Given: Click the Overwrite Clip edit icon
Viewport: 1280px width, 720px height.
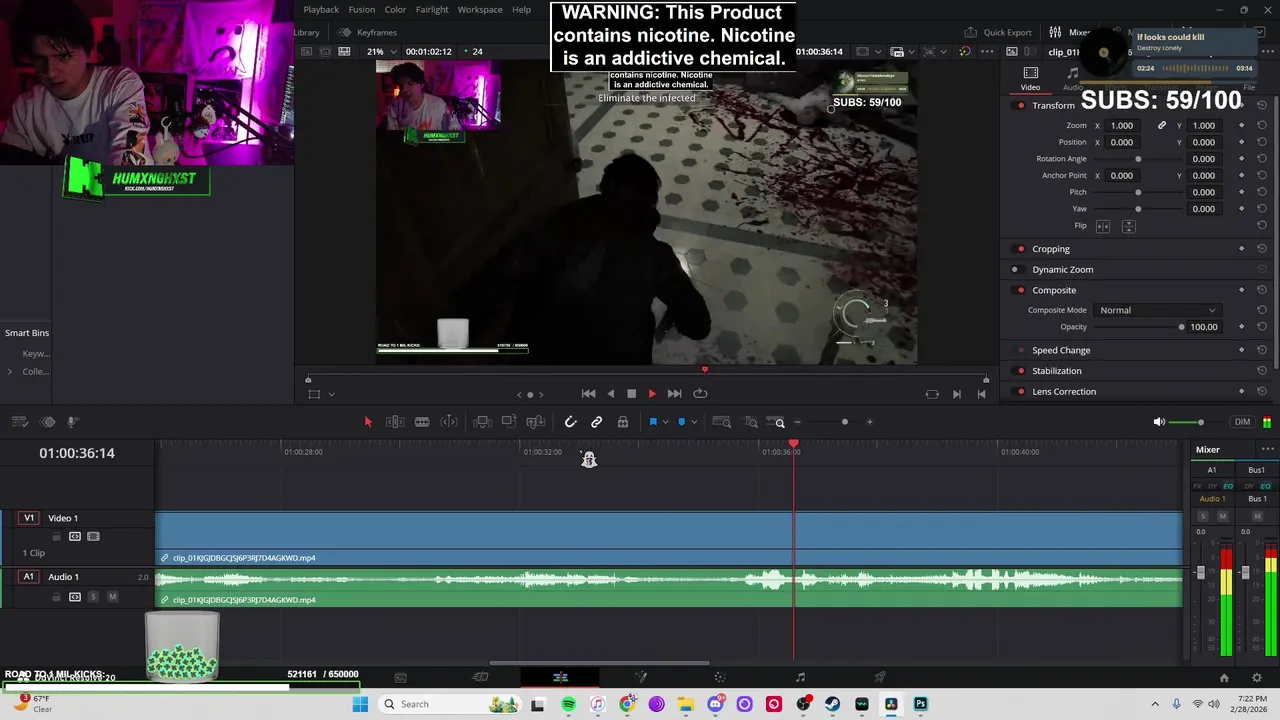Looking at the screenshot, I should point(509,422).
